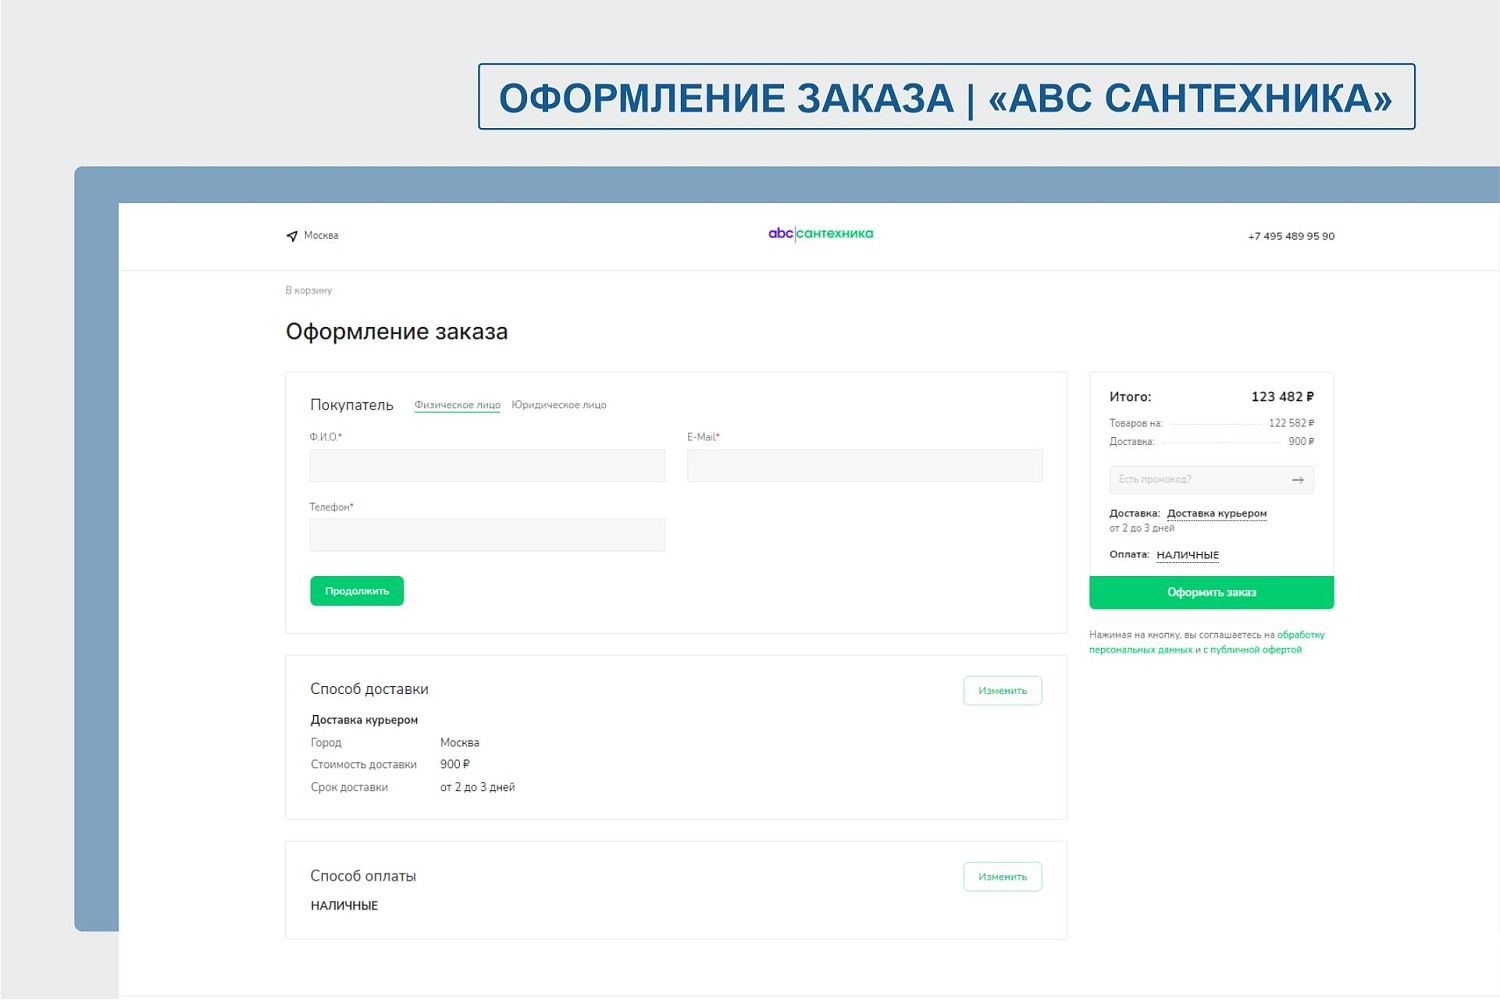Apply promo code with the arrow icon
Viewport: 1500px width, 1000px height.
pyautogui.click(x=1298, y=480)
